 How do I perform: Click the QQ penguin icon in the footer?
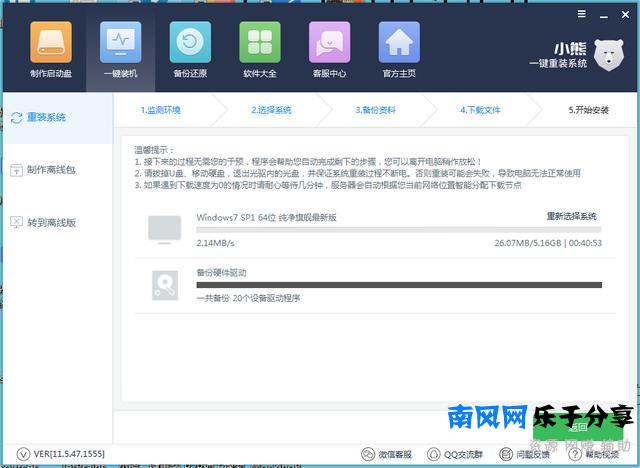point(433,454)
